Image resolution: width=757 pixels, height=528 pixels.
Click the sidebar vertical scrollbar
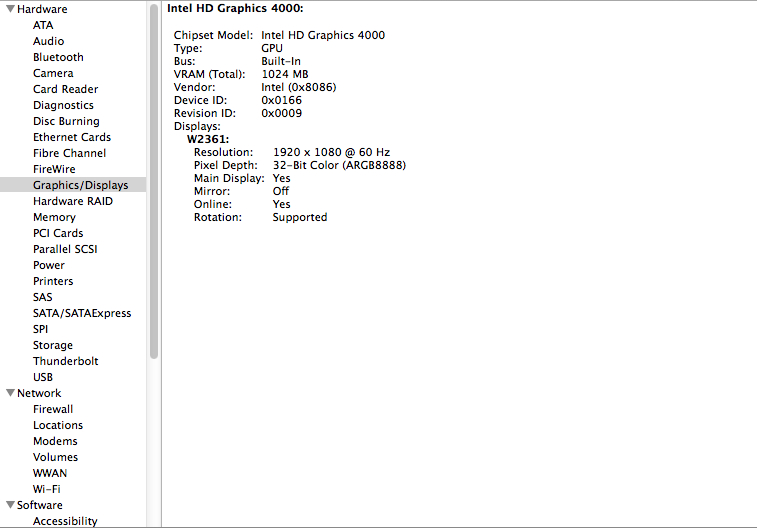click(154, 181)
